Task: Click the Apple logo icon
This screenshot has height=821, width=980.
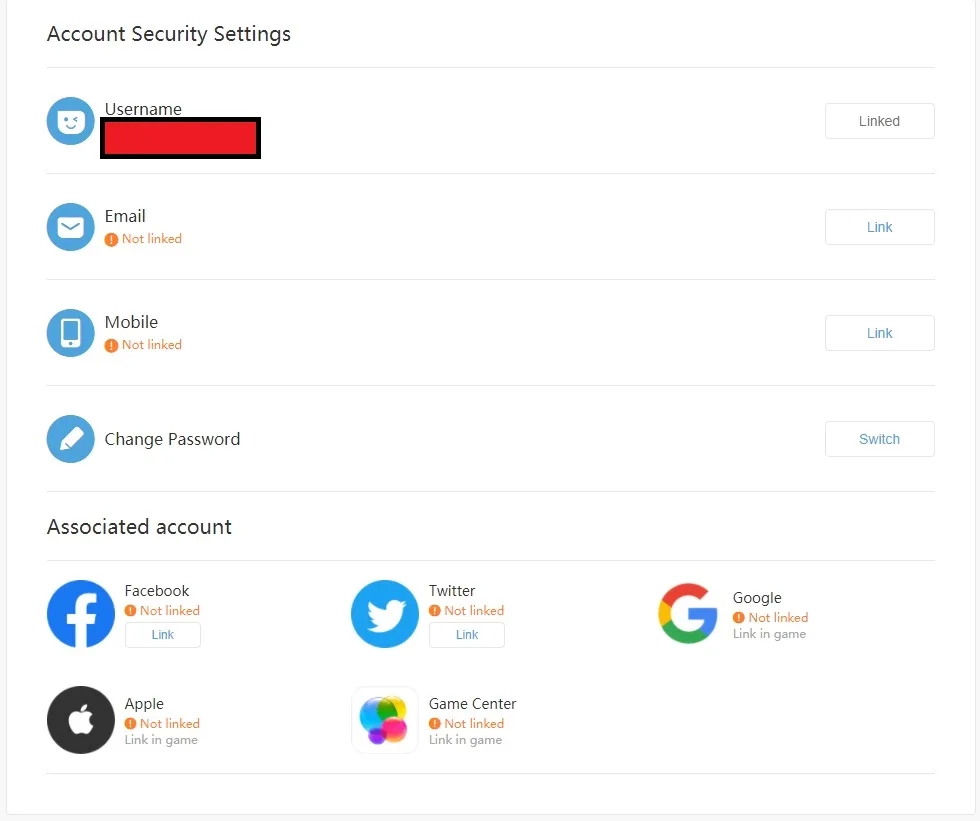Action: pyautogui.click(x=81, y=720)
